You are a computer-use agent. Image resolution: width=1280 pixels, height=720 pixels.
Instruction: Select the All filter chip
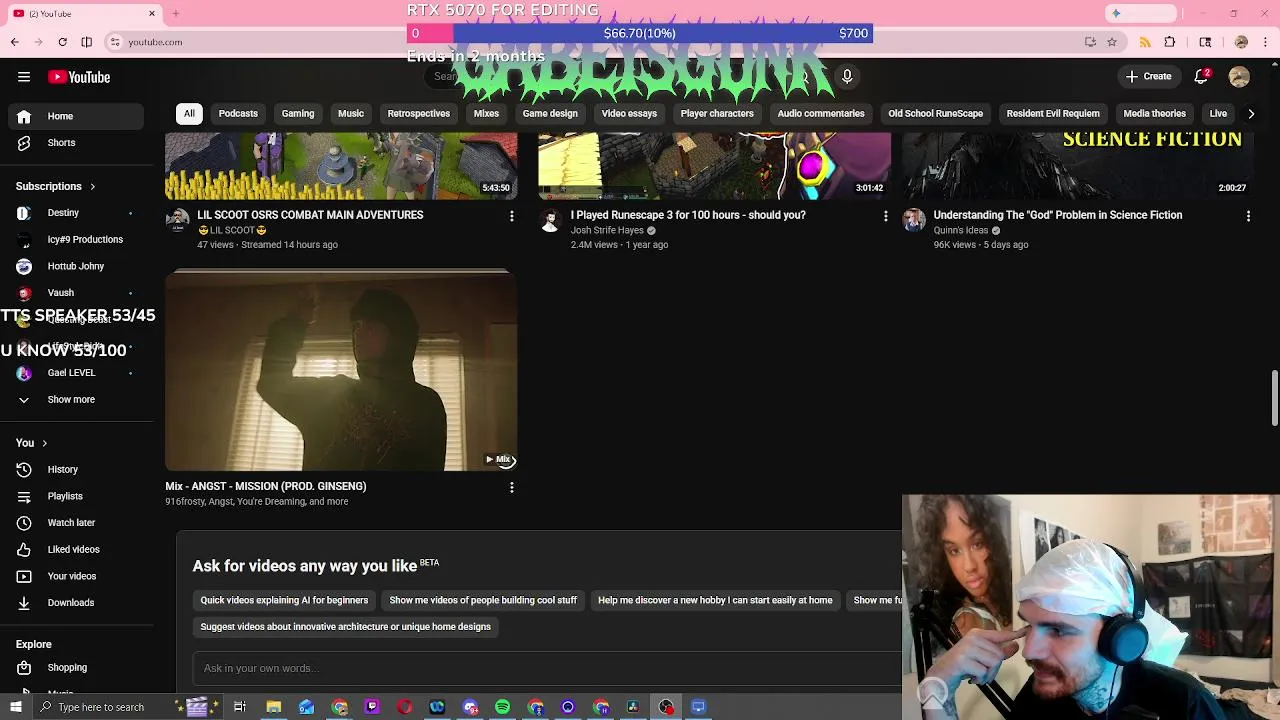pyautogui.click(x=189, y=114)
